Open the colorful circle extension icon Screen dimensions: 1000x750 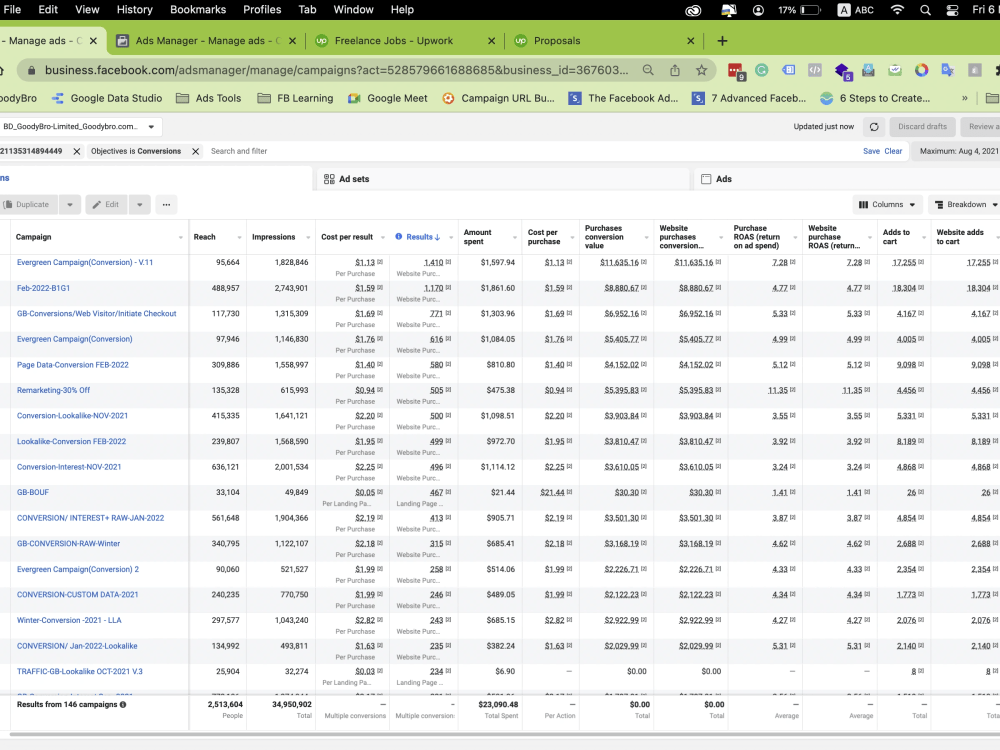[922, 70]
